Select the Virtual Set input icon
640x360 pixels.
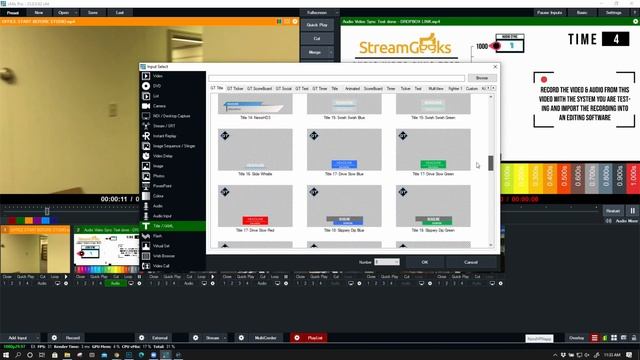[x=146, y=246]
